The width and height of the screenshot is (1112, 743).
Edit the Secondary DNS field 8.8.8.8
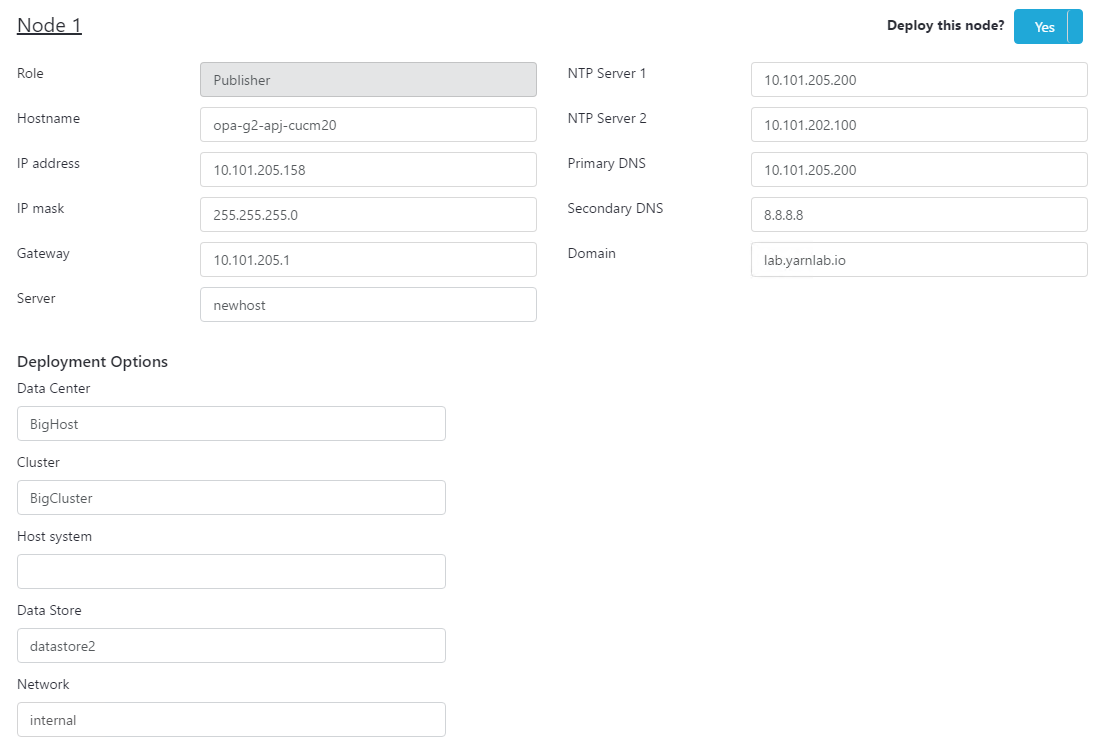pos(919,215)
